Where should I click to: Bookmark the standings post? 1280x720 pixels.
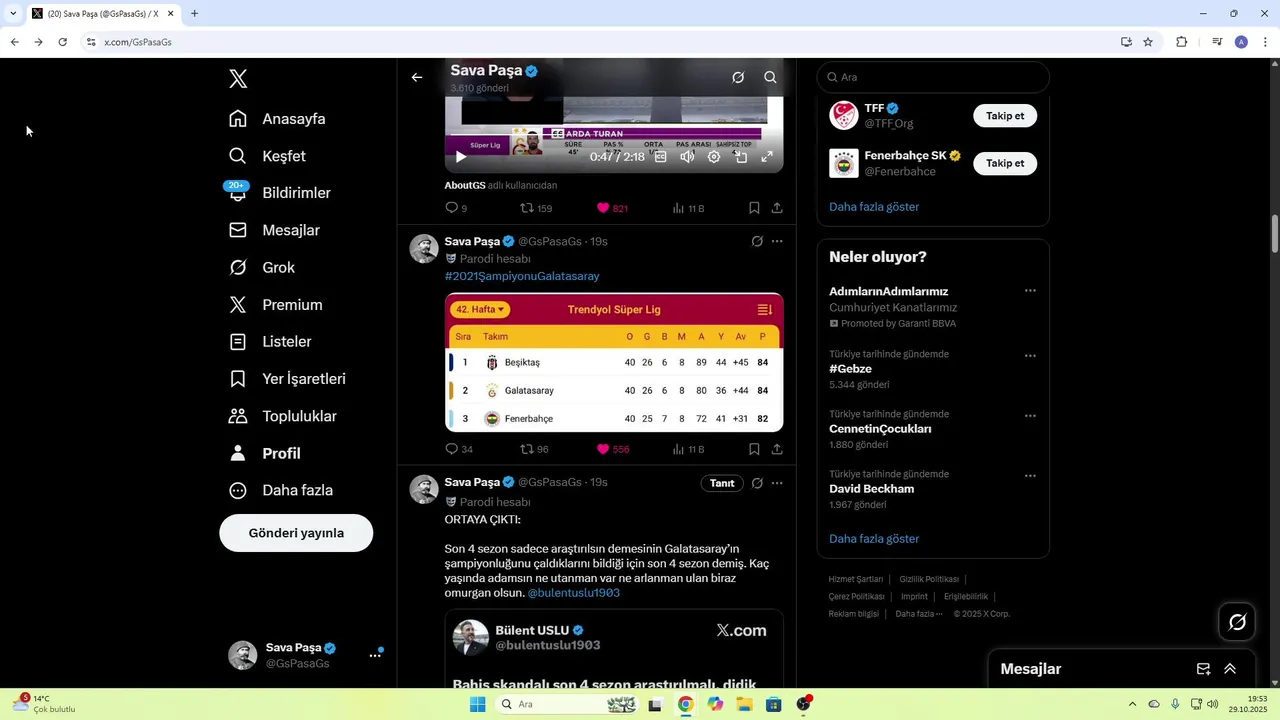tap(754, 449)
